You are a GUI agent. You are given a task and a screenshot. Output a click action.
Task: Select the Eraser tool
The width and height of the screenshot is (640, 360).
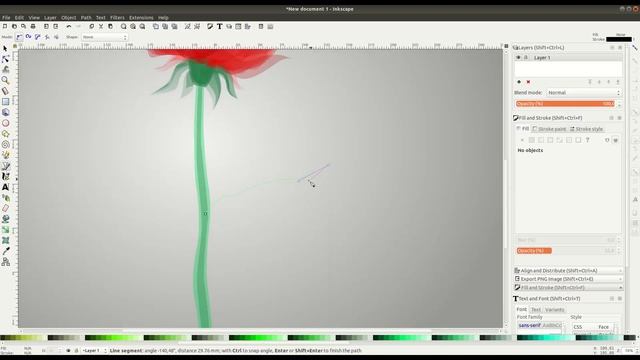pos(5,208)
